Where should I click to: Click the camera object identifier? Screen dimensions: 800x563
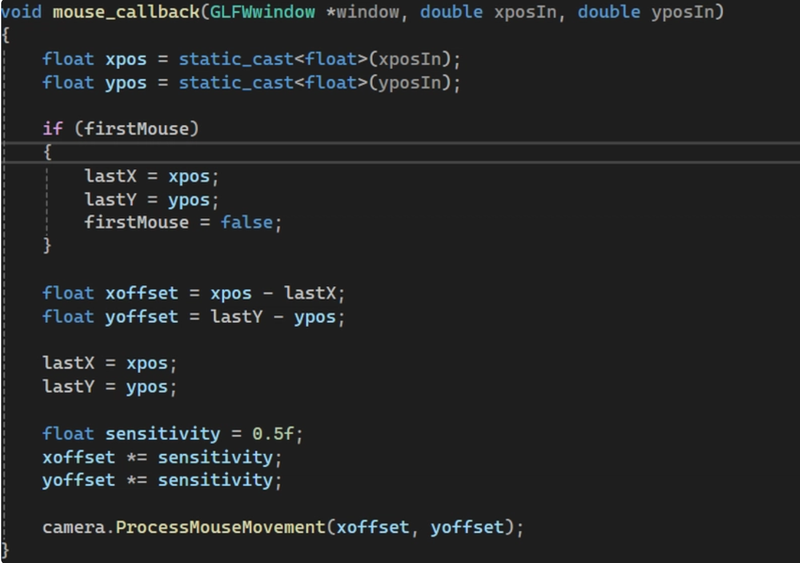click(73, 528)
